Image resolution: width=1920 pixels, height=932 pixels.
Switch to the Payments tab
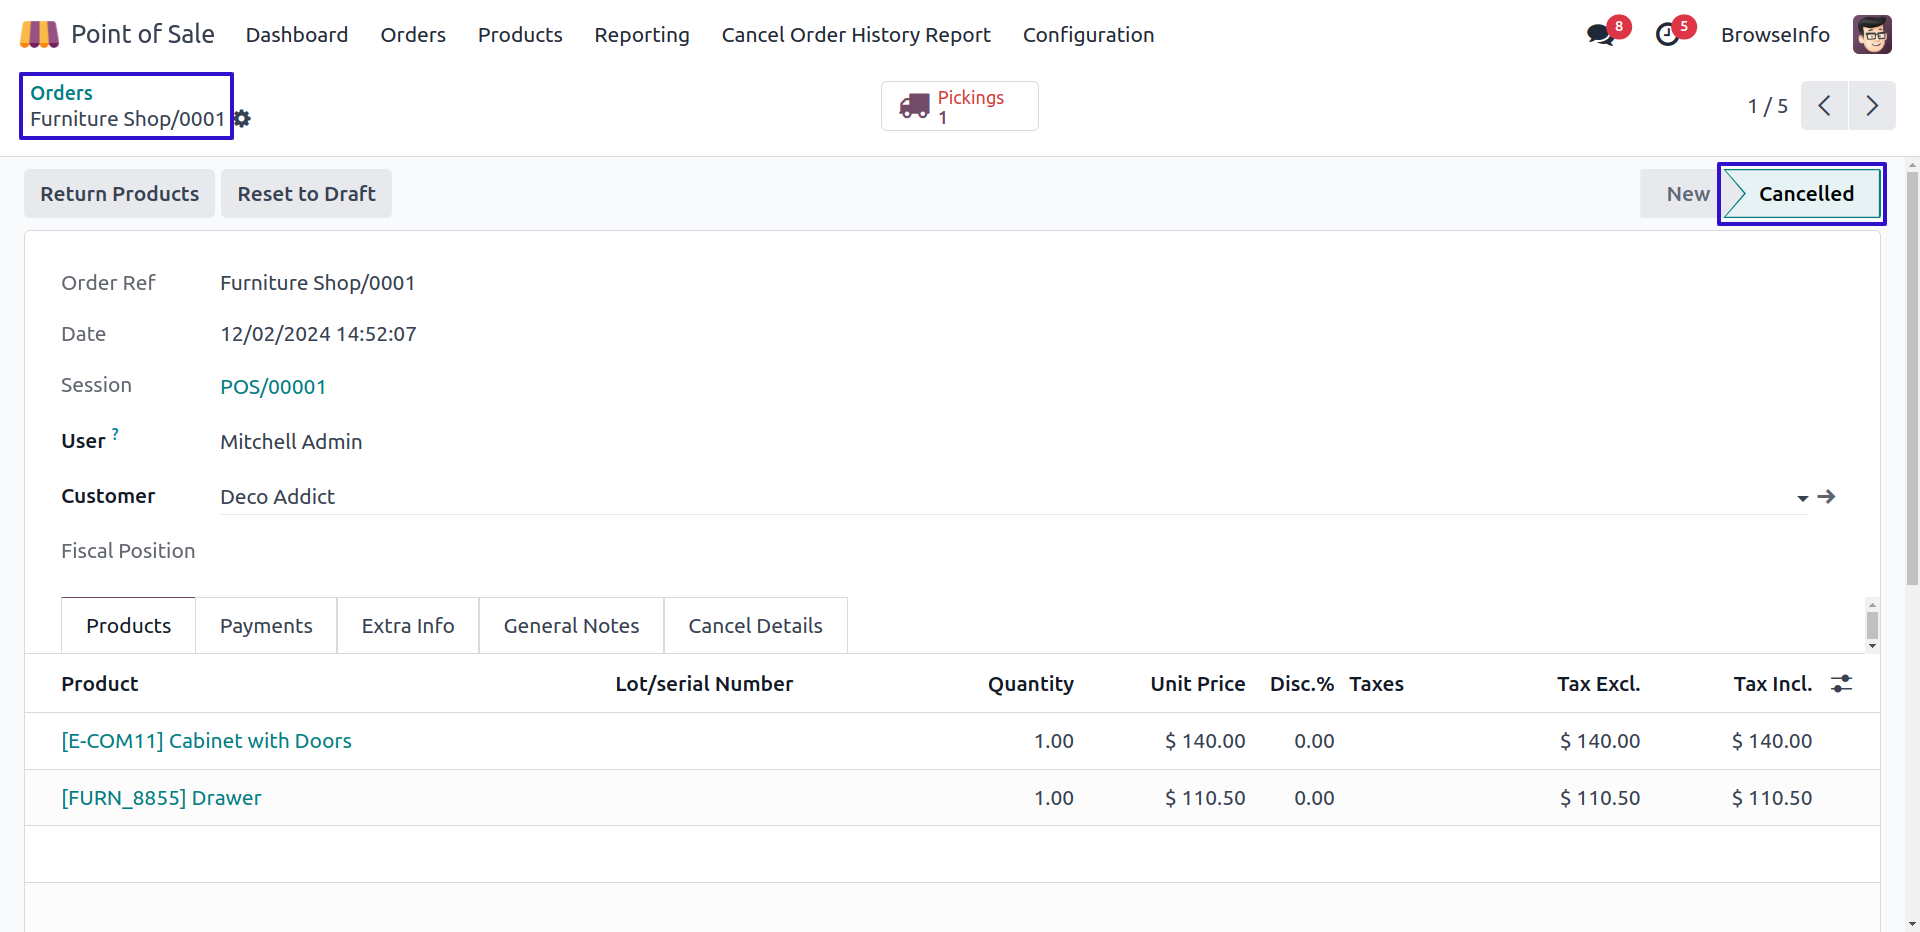(x=266, y=626)
